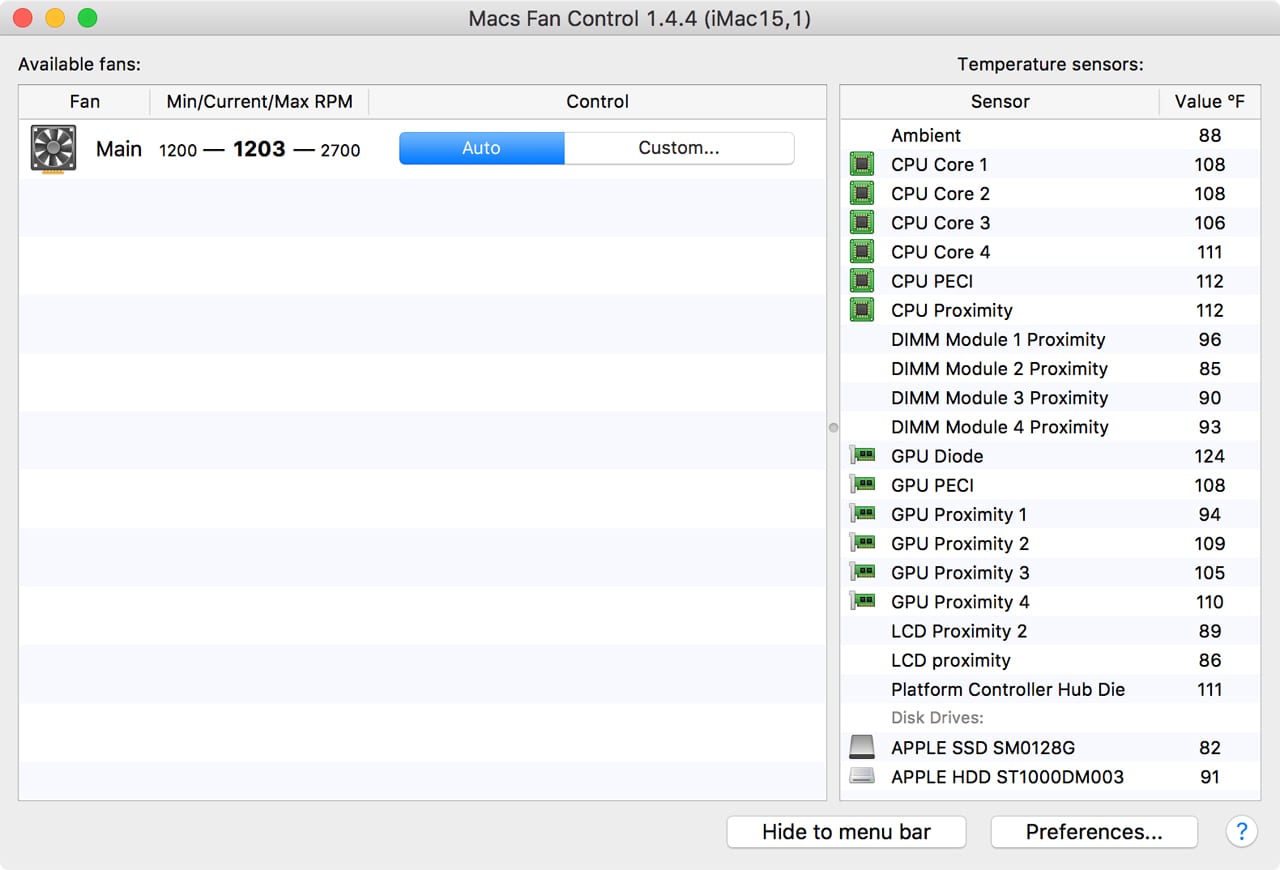Click the GPU Proximity 4 card icon

tap(862, 602)
